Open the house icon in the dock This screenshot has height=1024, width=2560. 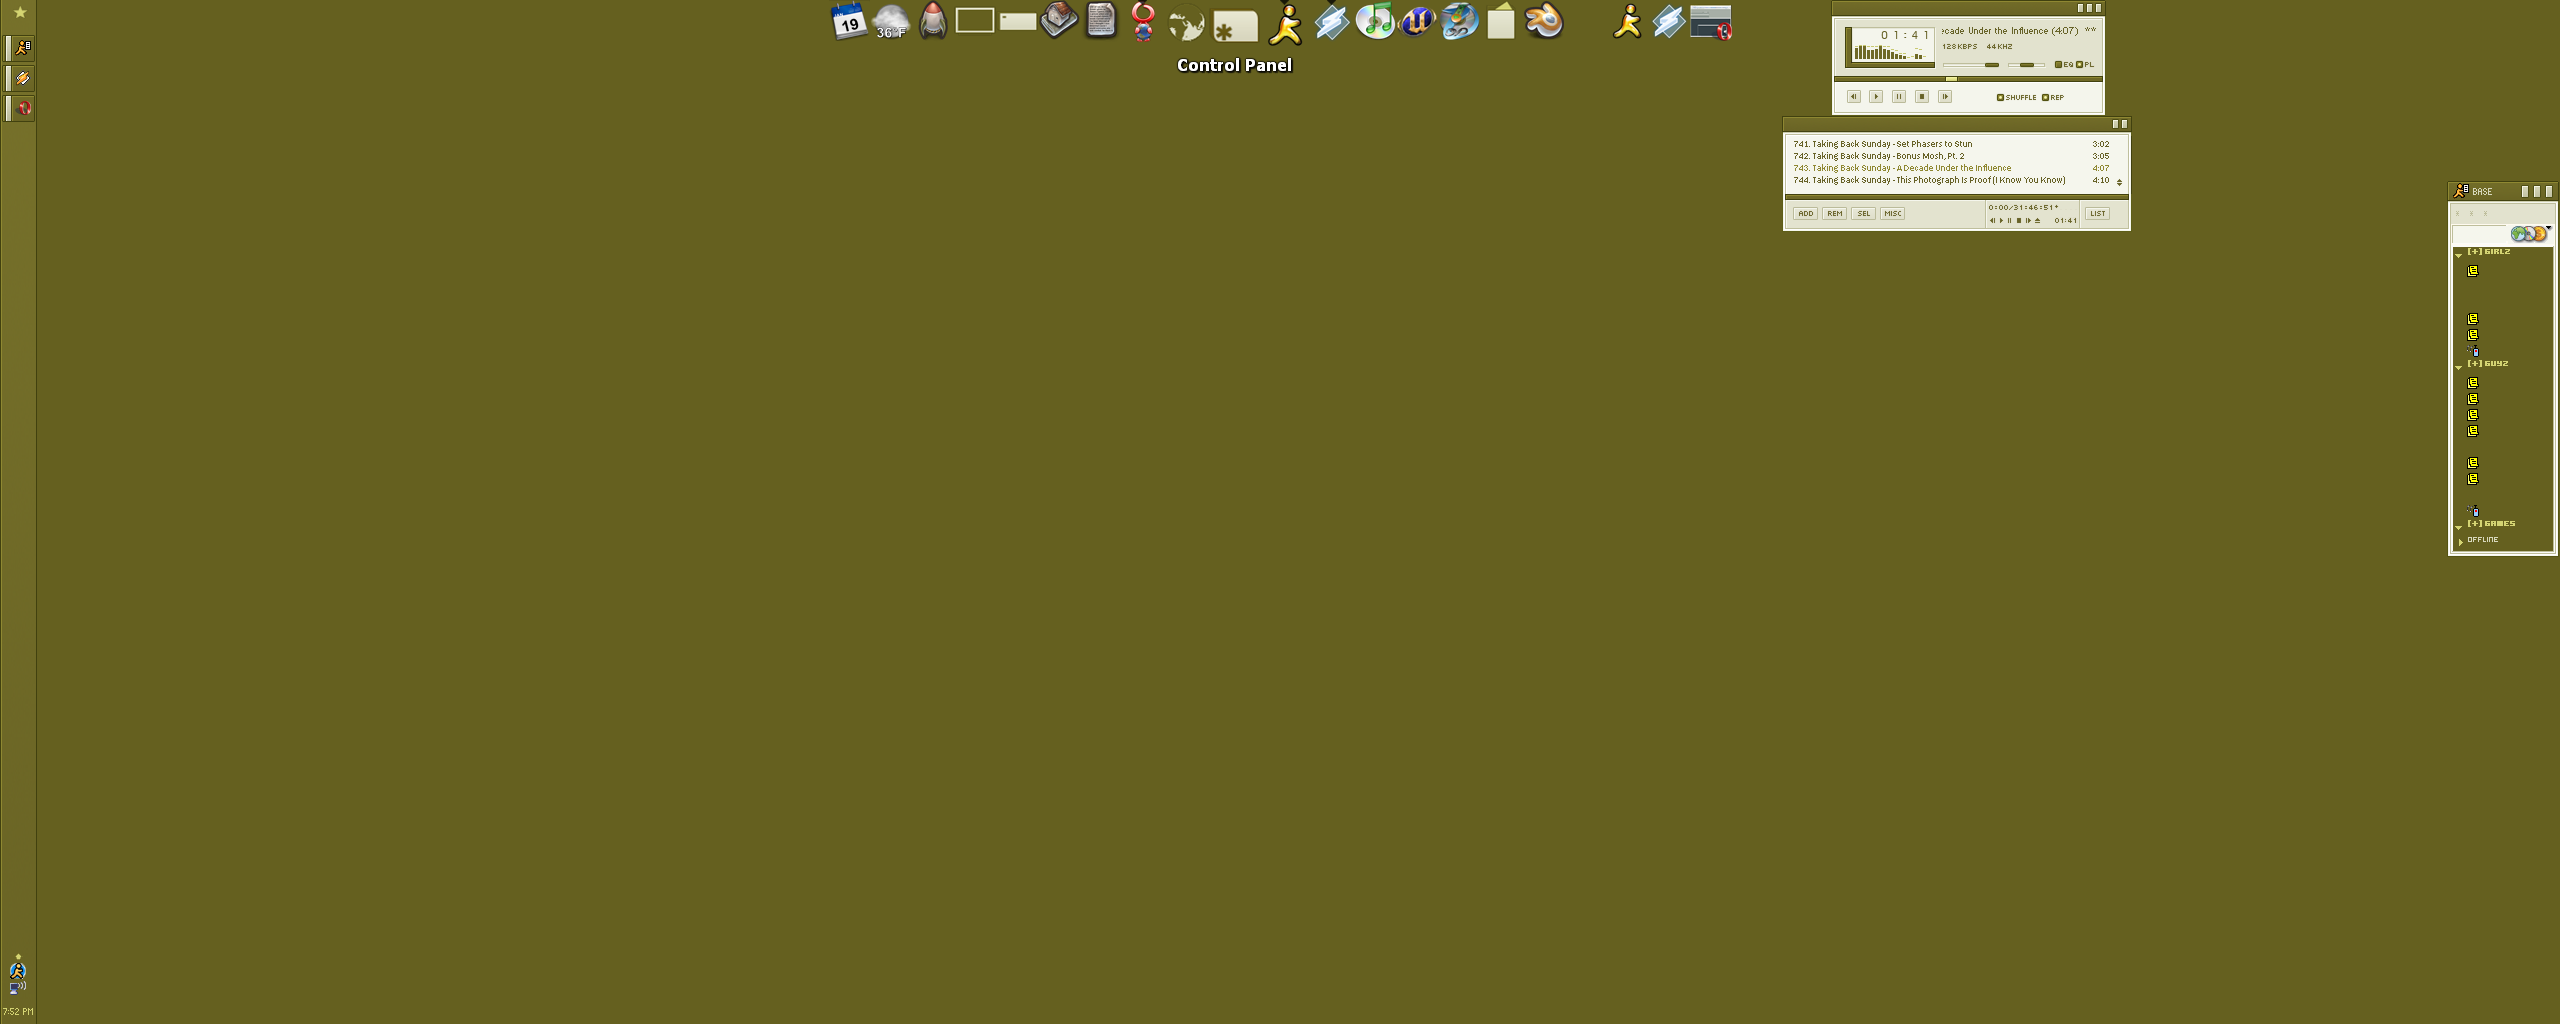click(x=1059, y=20)
